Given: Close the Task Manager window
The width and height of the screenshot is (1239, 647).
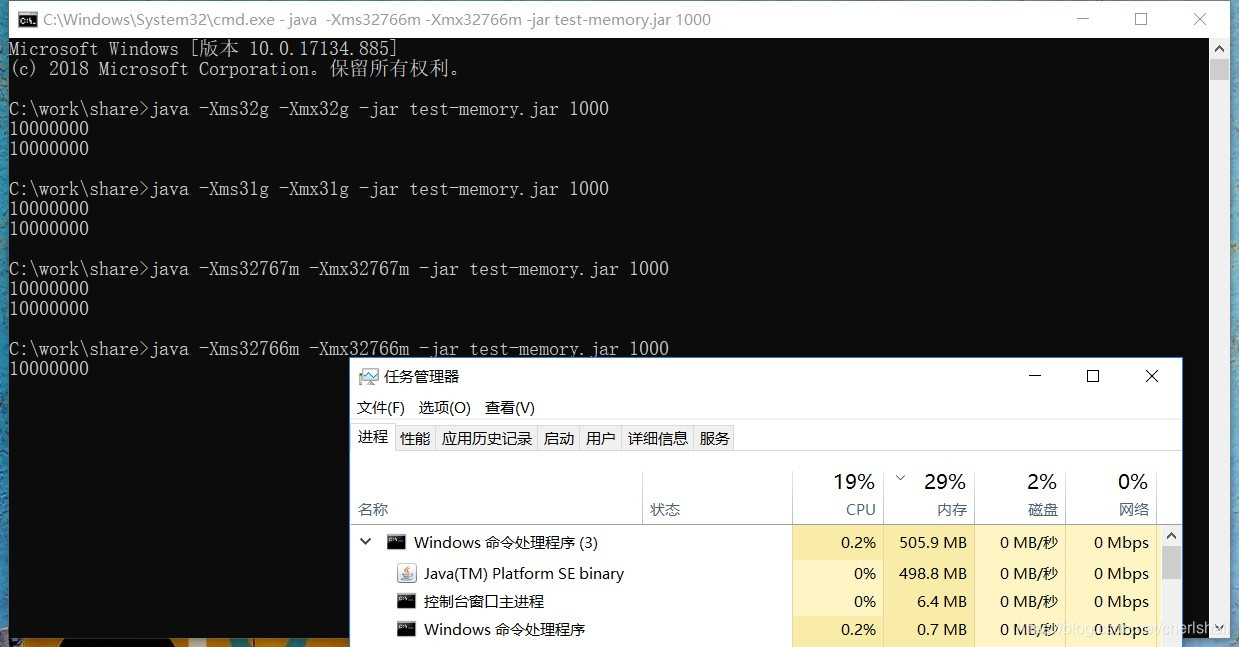Looking at the screenshot, I should point(1152,376).
